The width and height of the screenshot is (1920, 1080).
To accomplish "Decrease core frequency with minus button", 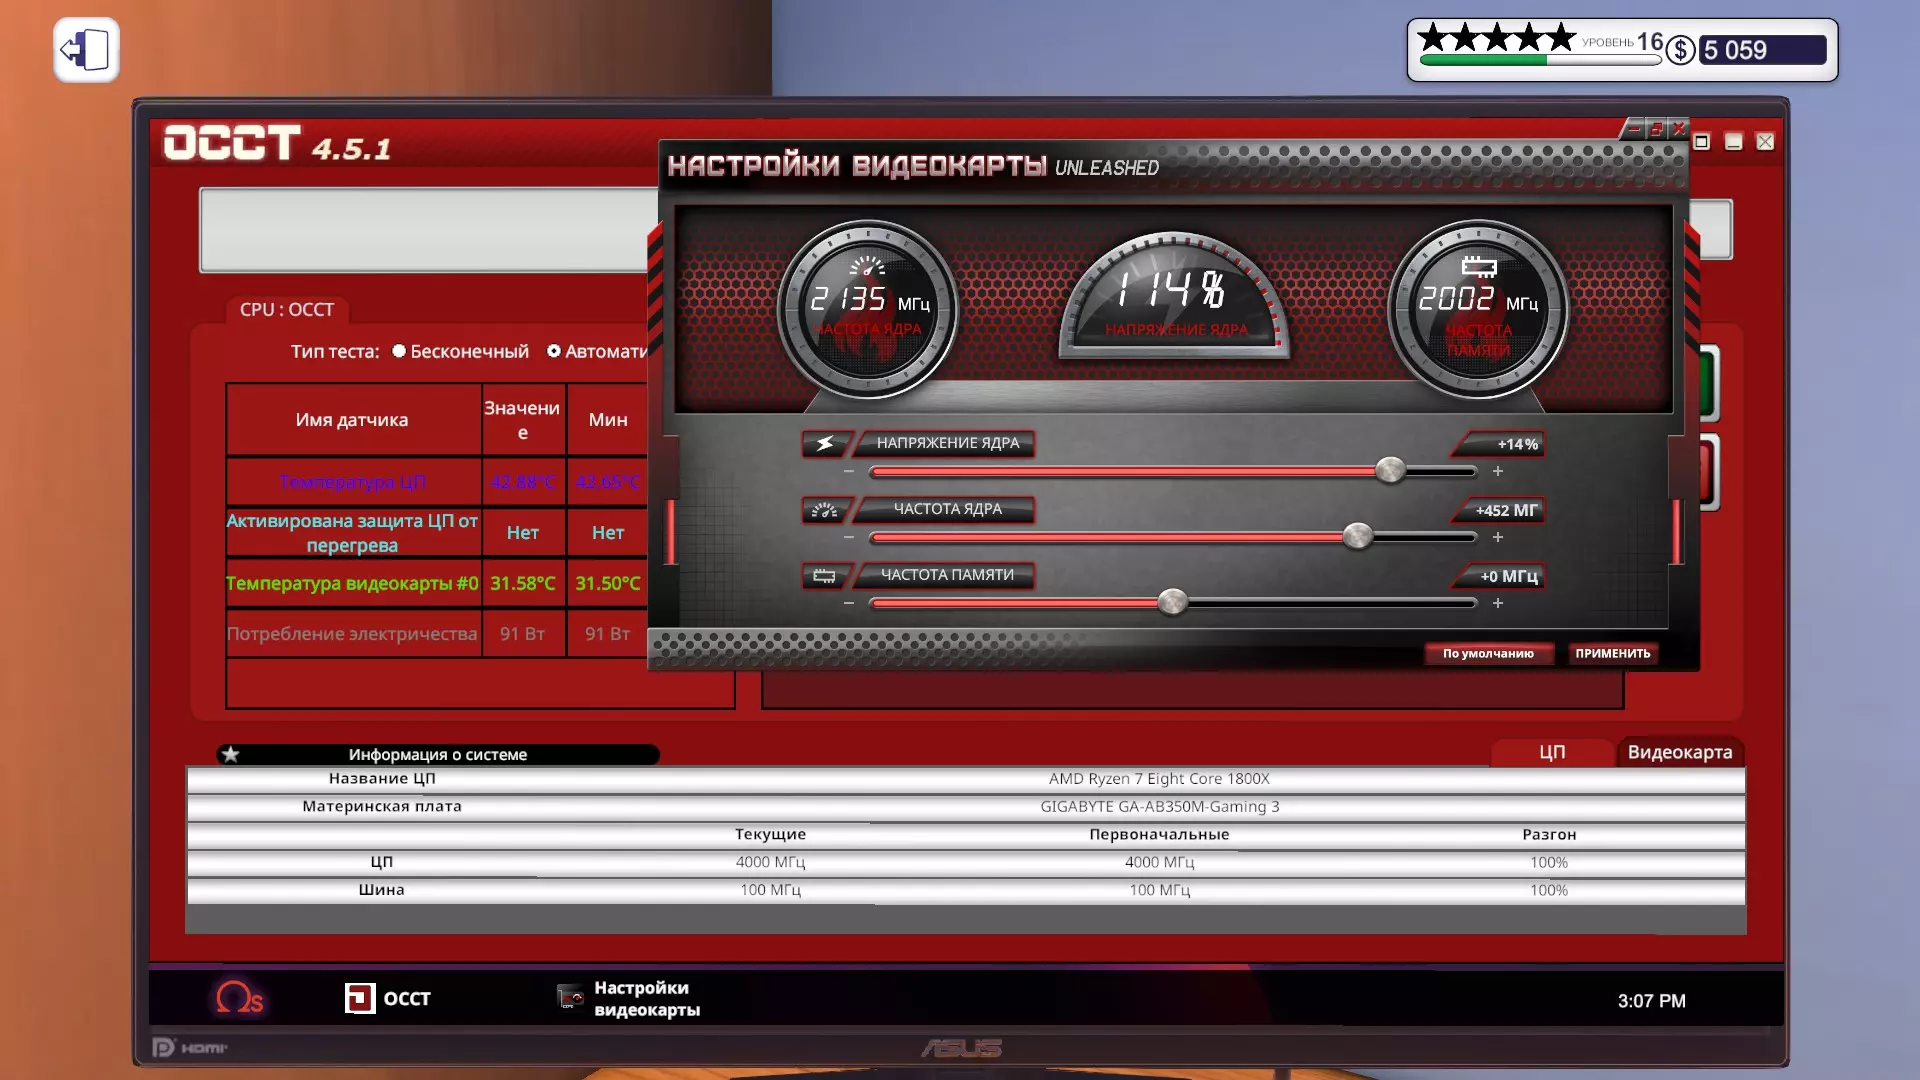I will pos(849,537).
